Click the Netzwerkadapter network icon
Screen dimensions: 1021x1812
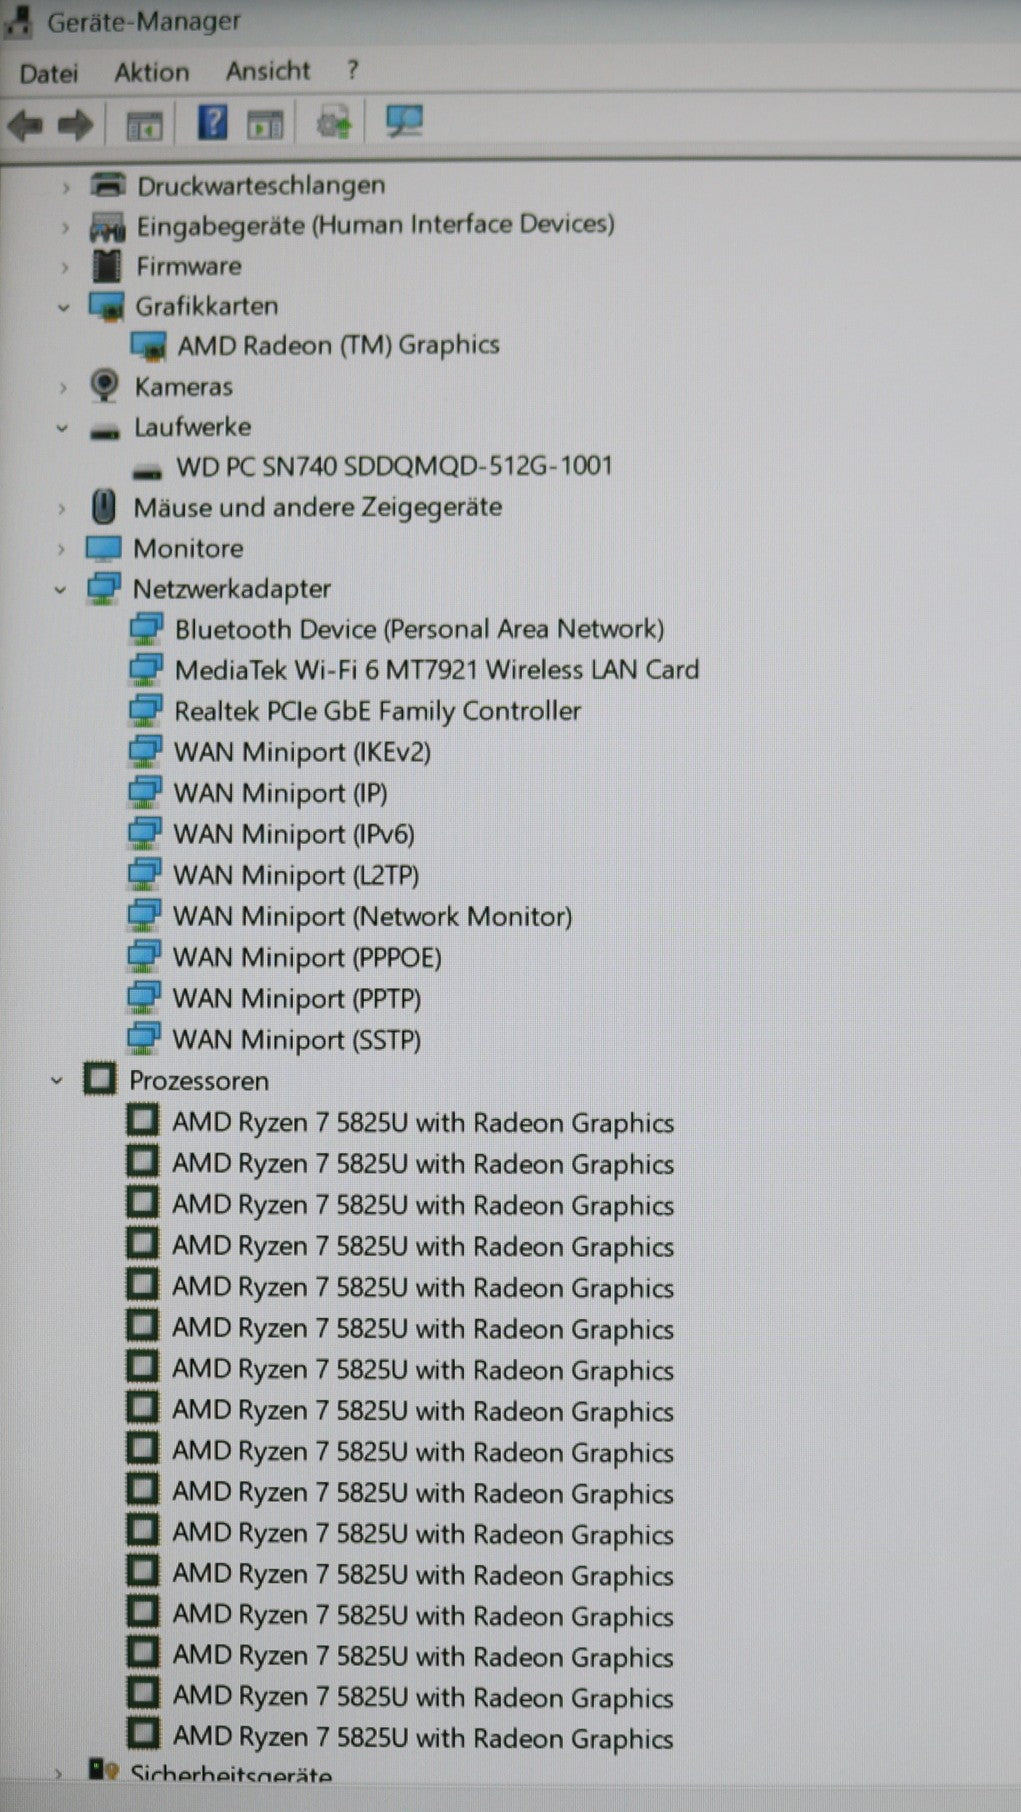(x=104, y=588)
